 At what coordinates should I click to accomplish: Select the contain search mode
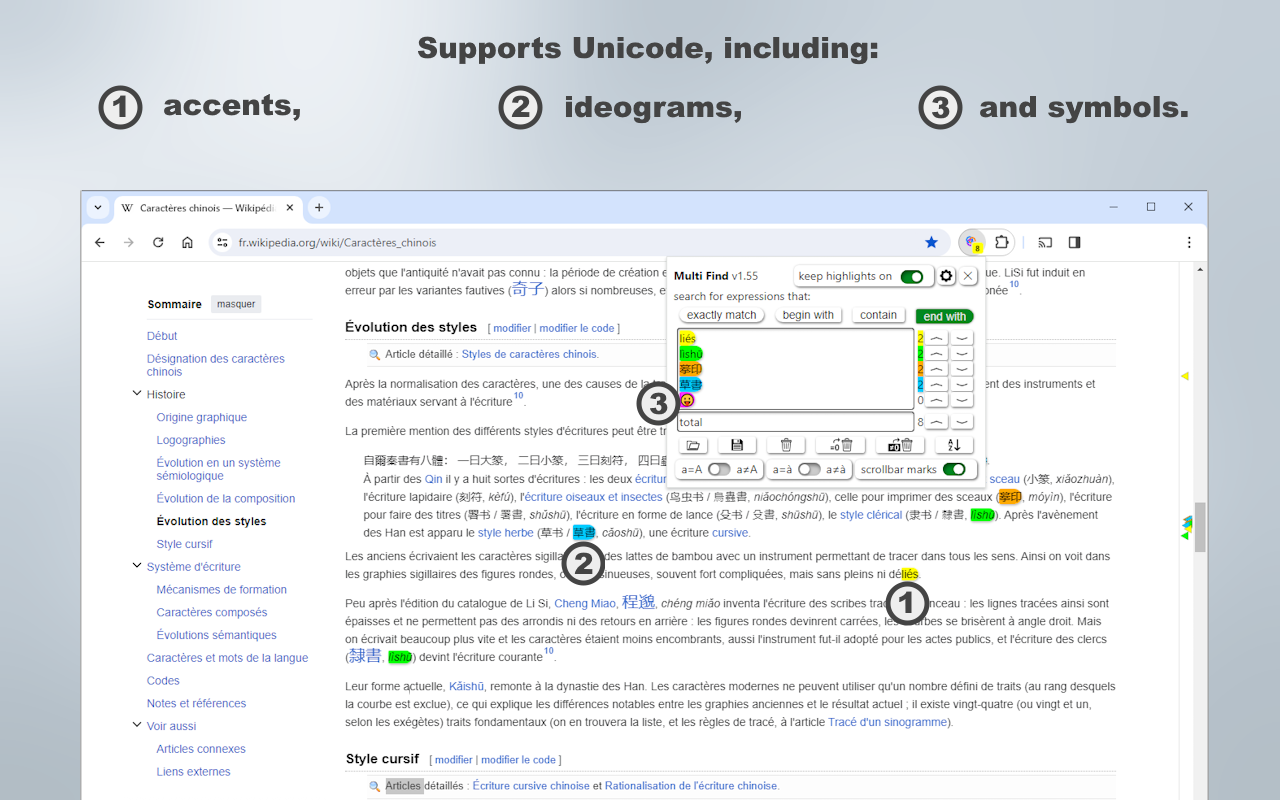click(878, 316)
